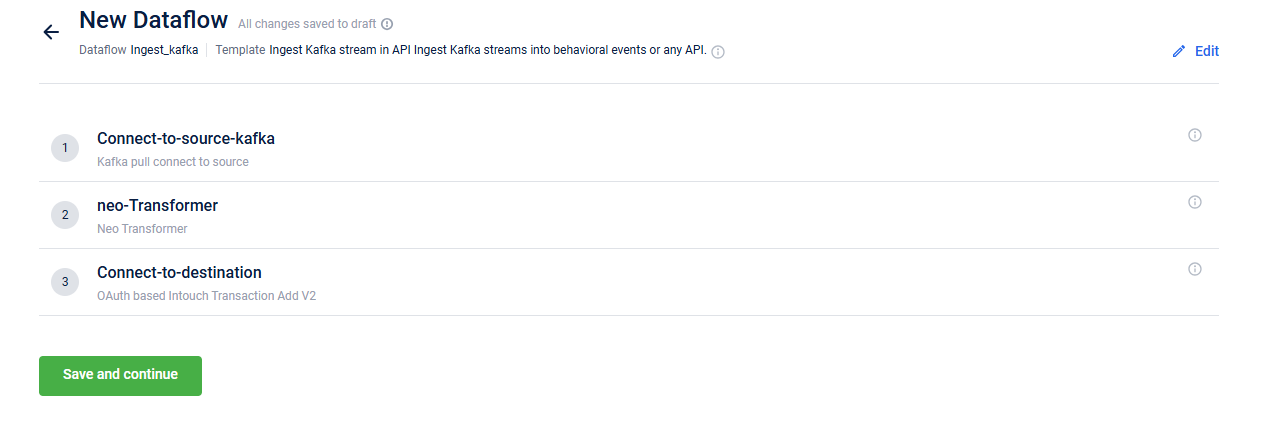
Task: Click info icon next to 'All changes saved to draft'
Action: pos(387,24)
